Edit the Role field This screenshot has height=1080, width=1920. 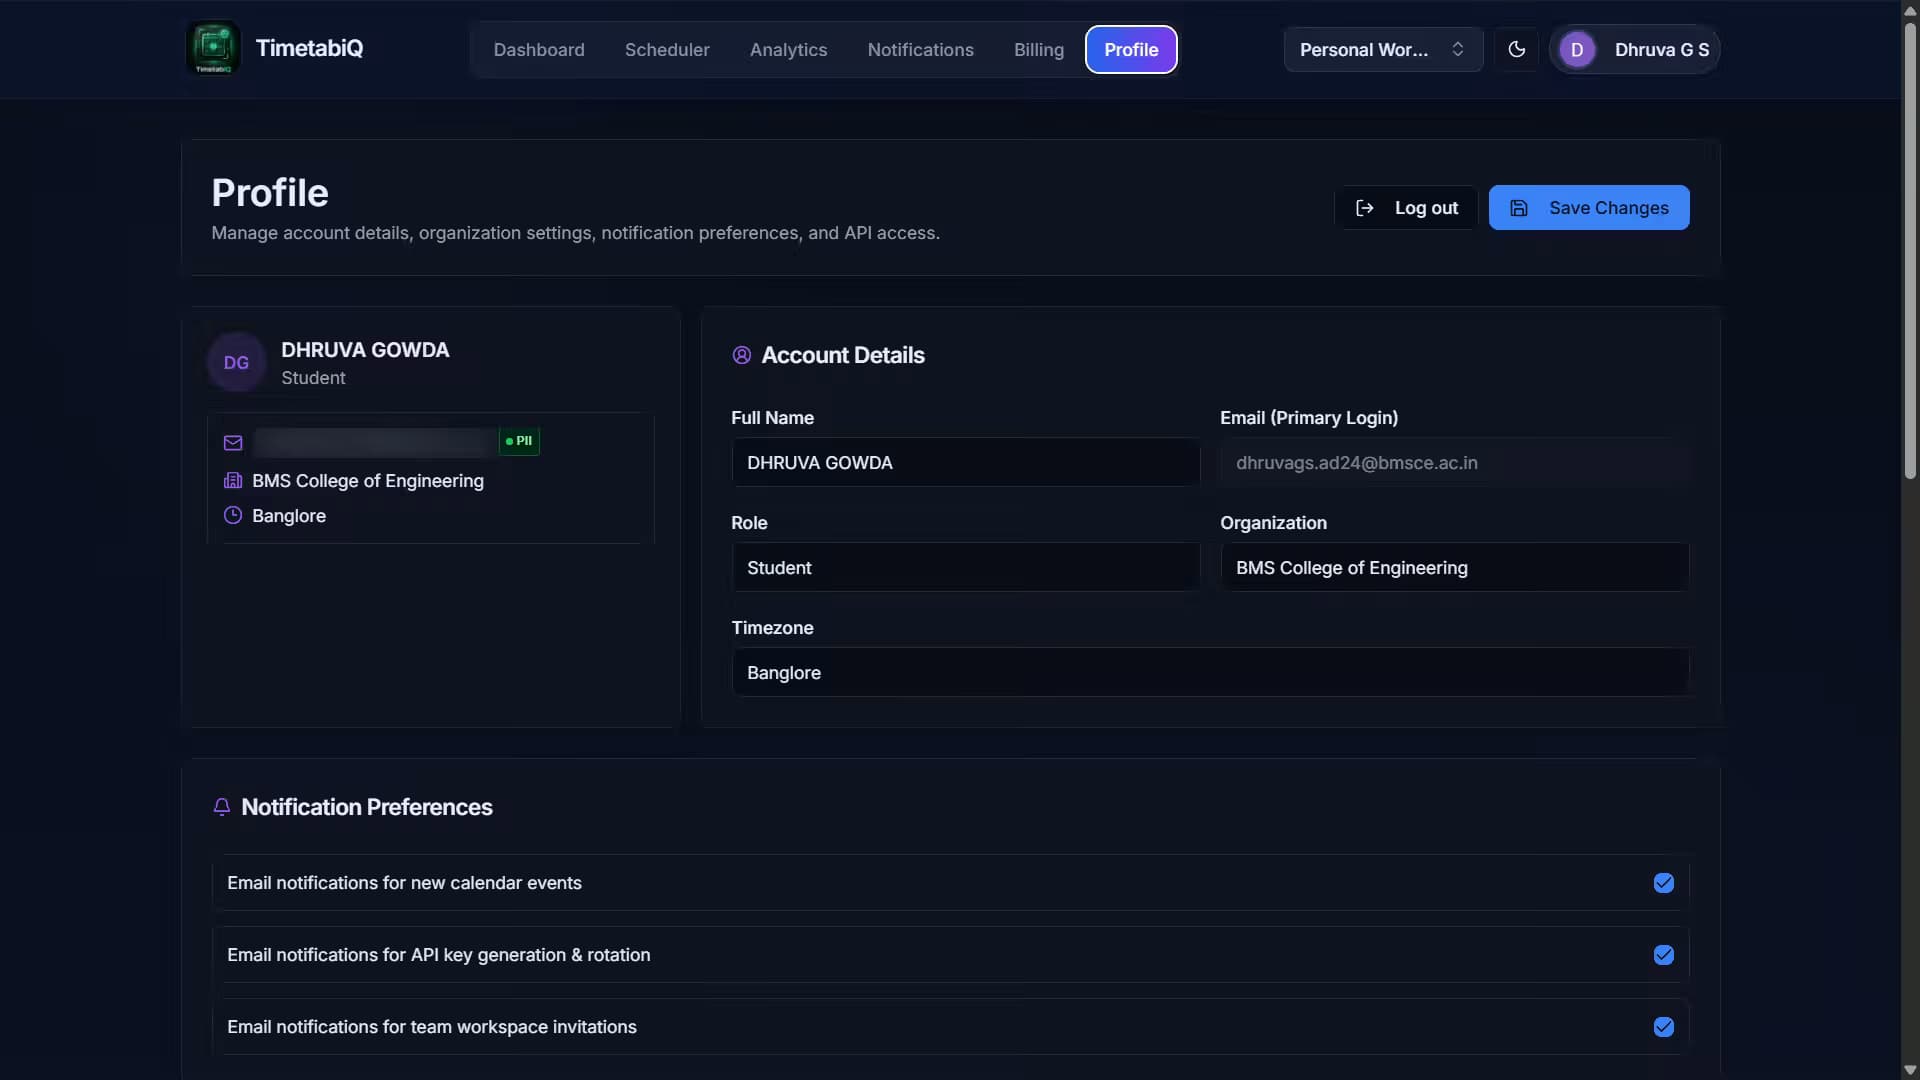point(966,567)
